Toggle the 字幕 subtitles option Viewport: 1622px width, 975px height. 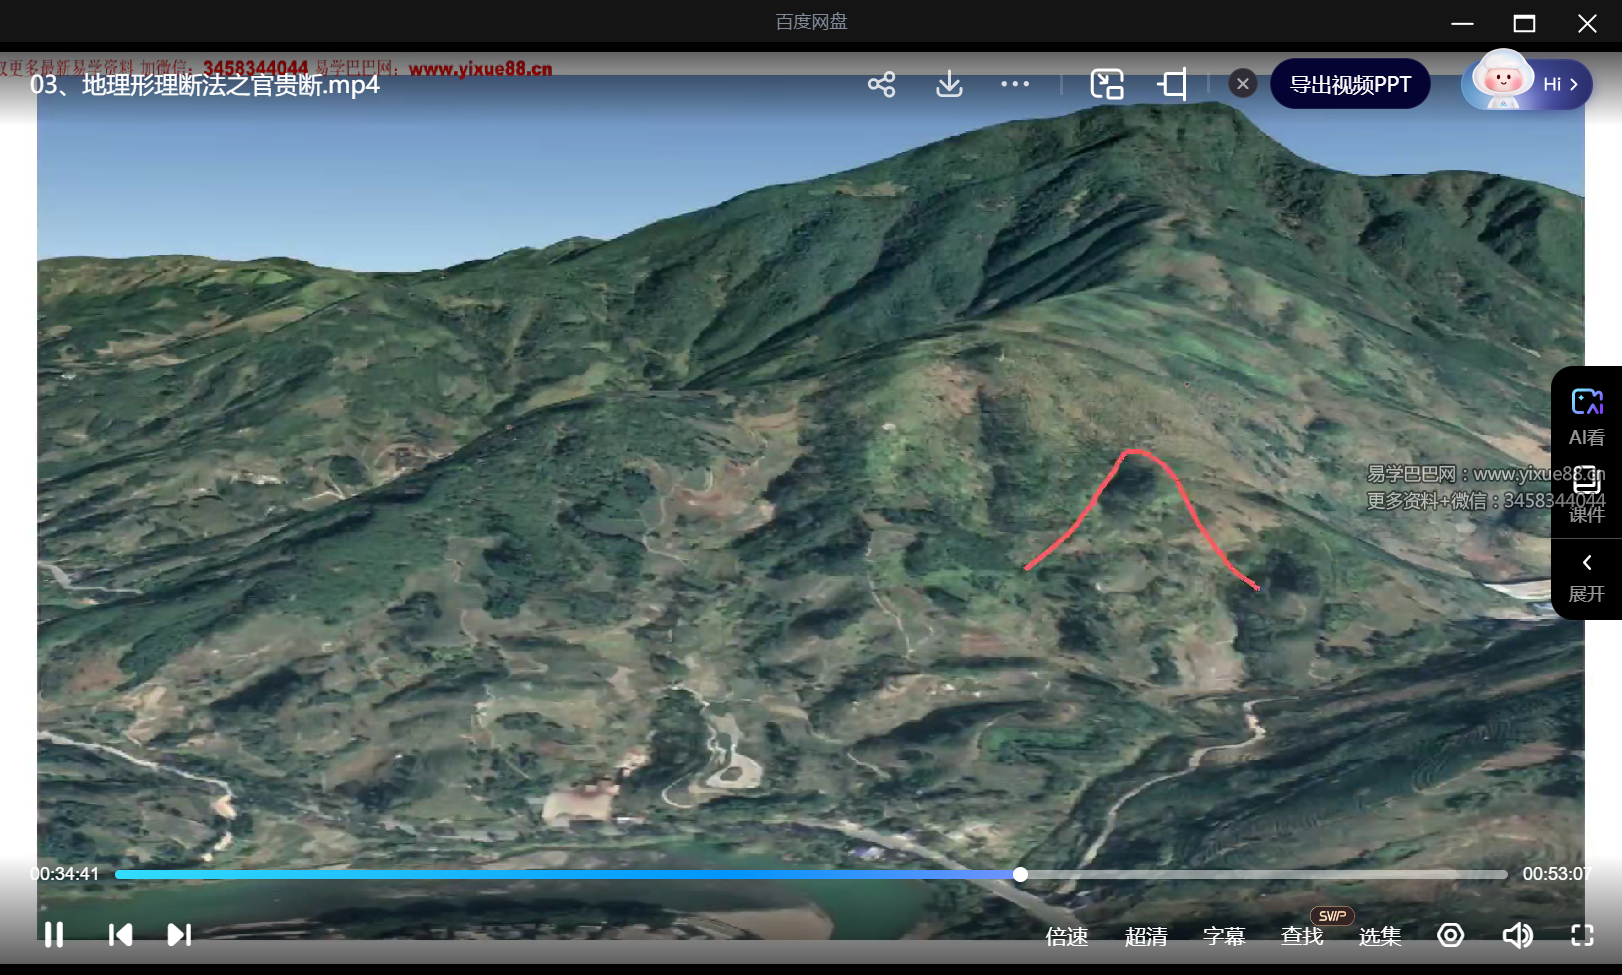click(x=1224, y=936)
